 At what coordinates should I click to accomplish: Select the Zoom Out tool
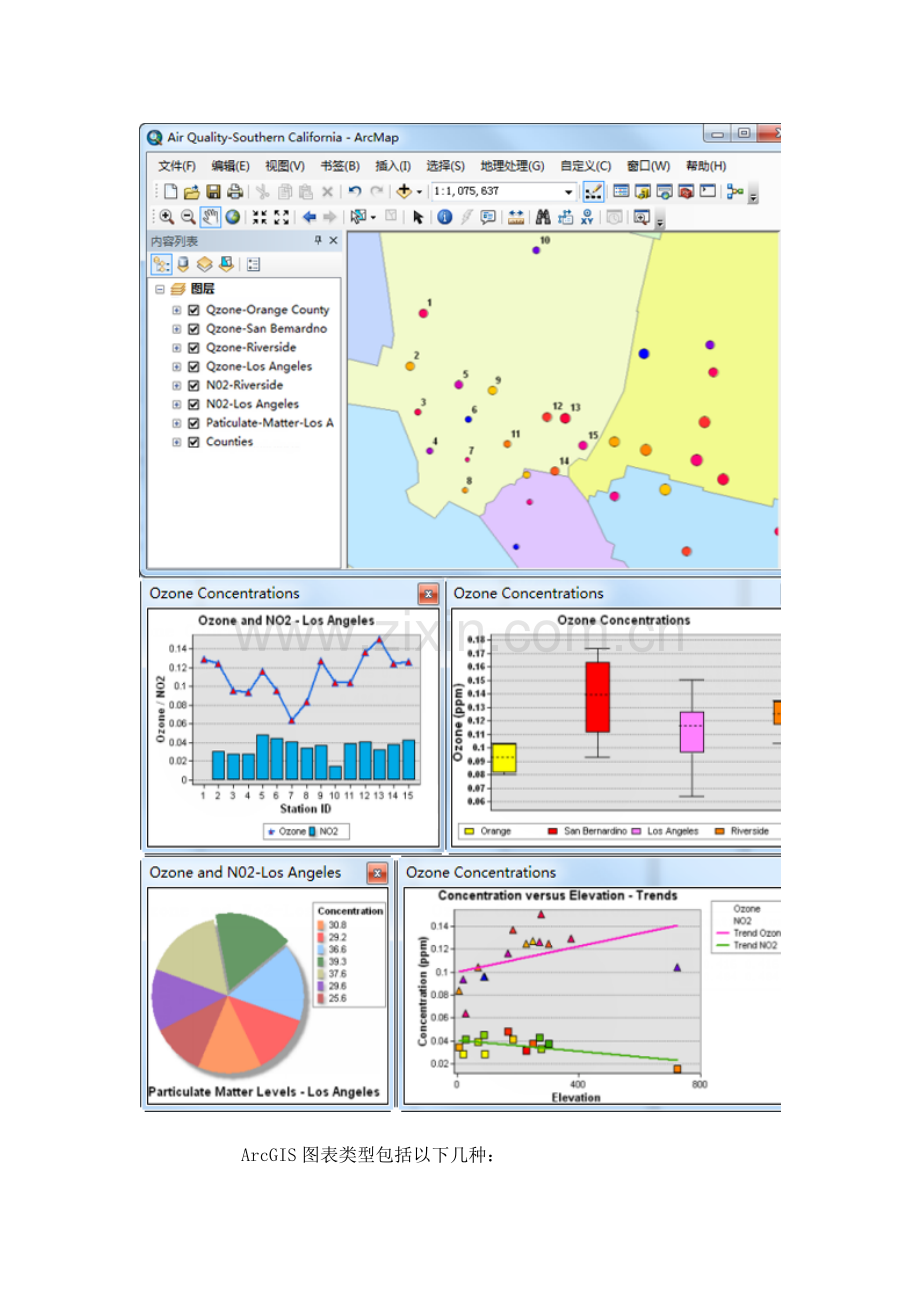[187, 217]
